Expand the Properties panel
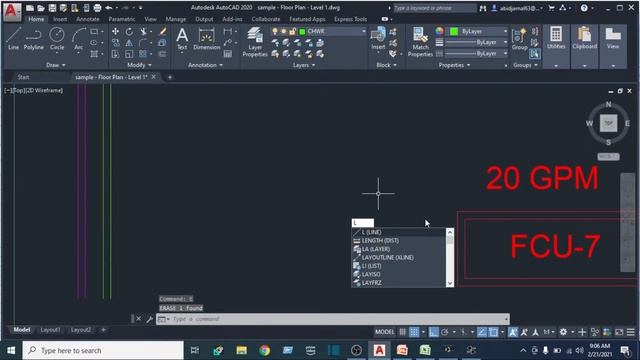Viewport: 640px width, 360px height. point(454,65)
